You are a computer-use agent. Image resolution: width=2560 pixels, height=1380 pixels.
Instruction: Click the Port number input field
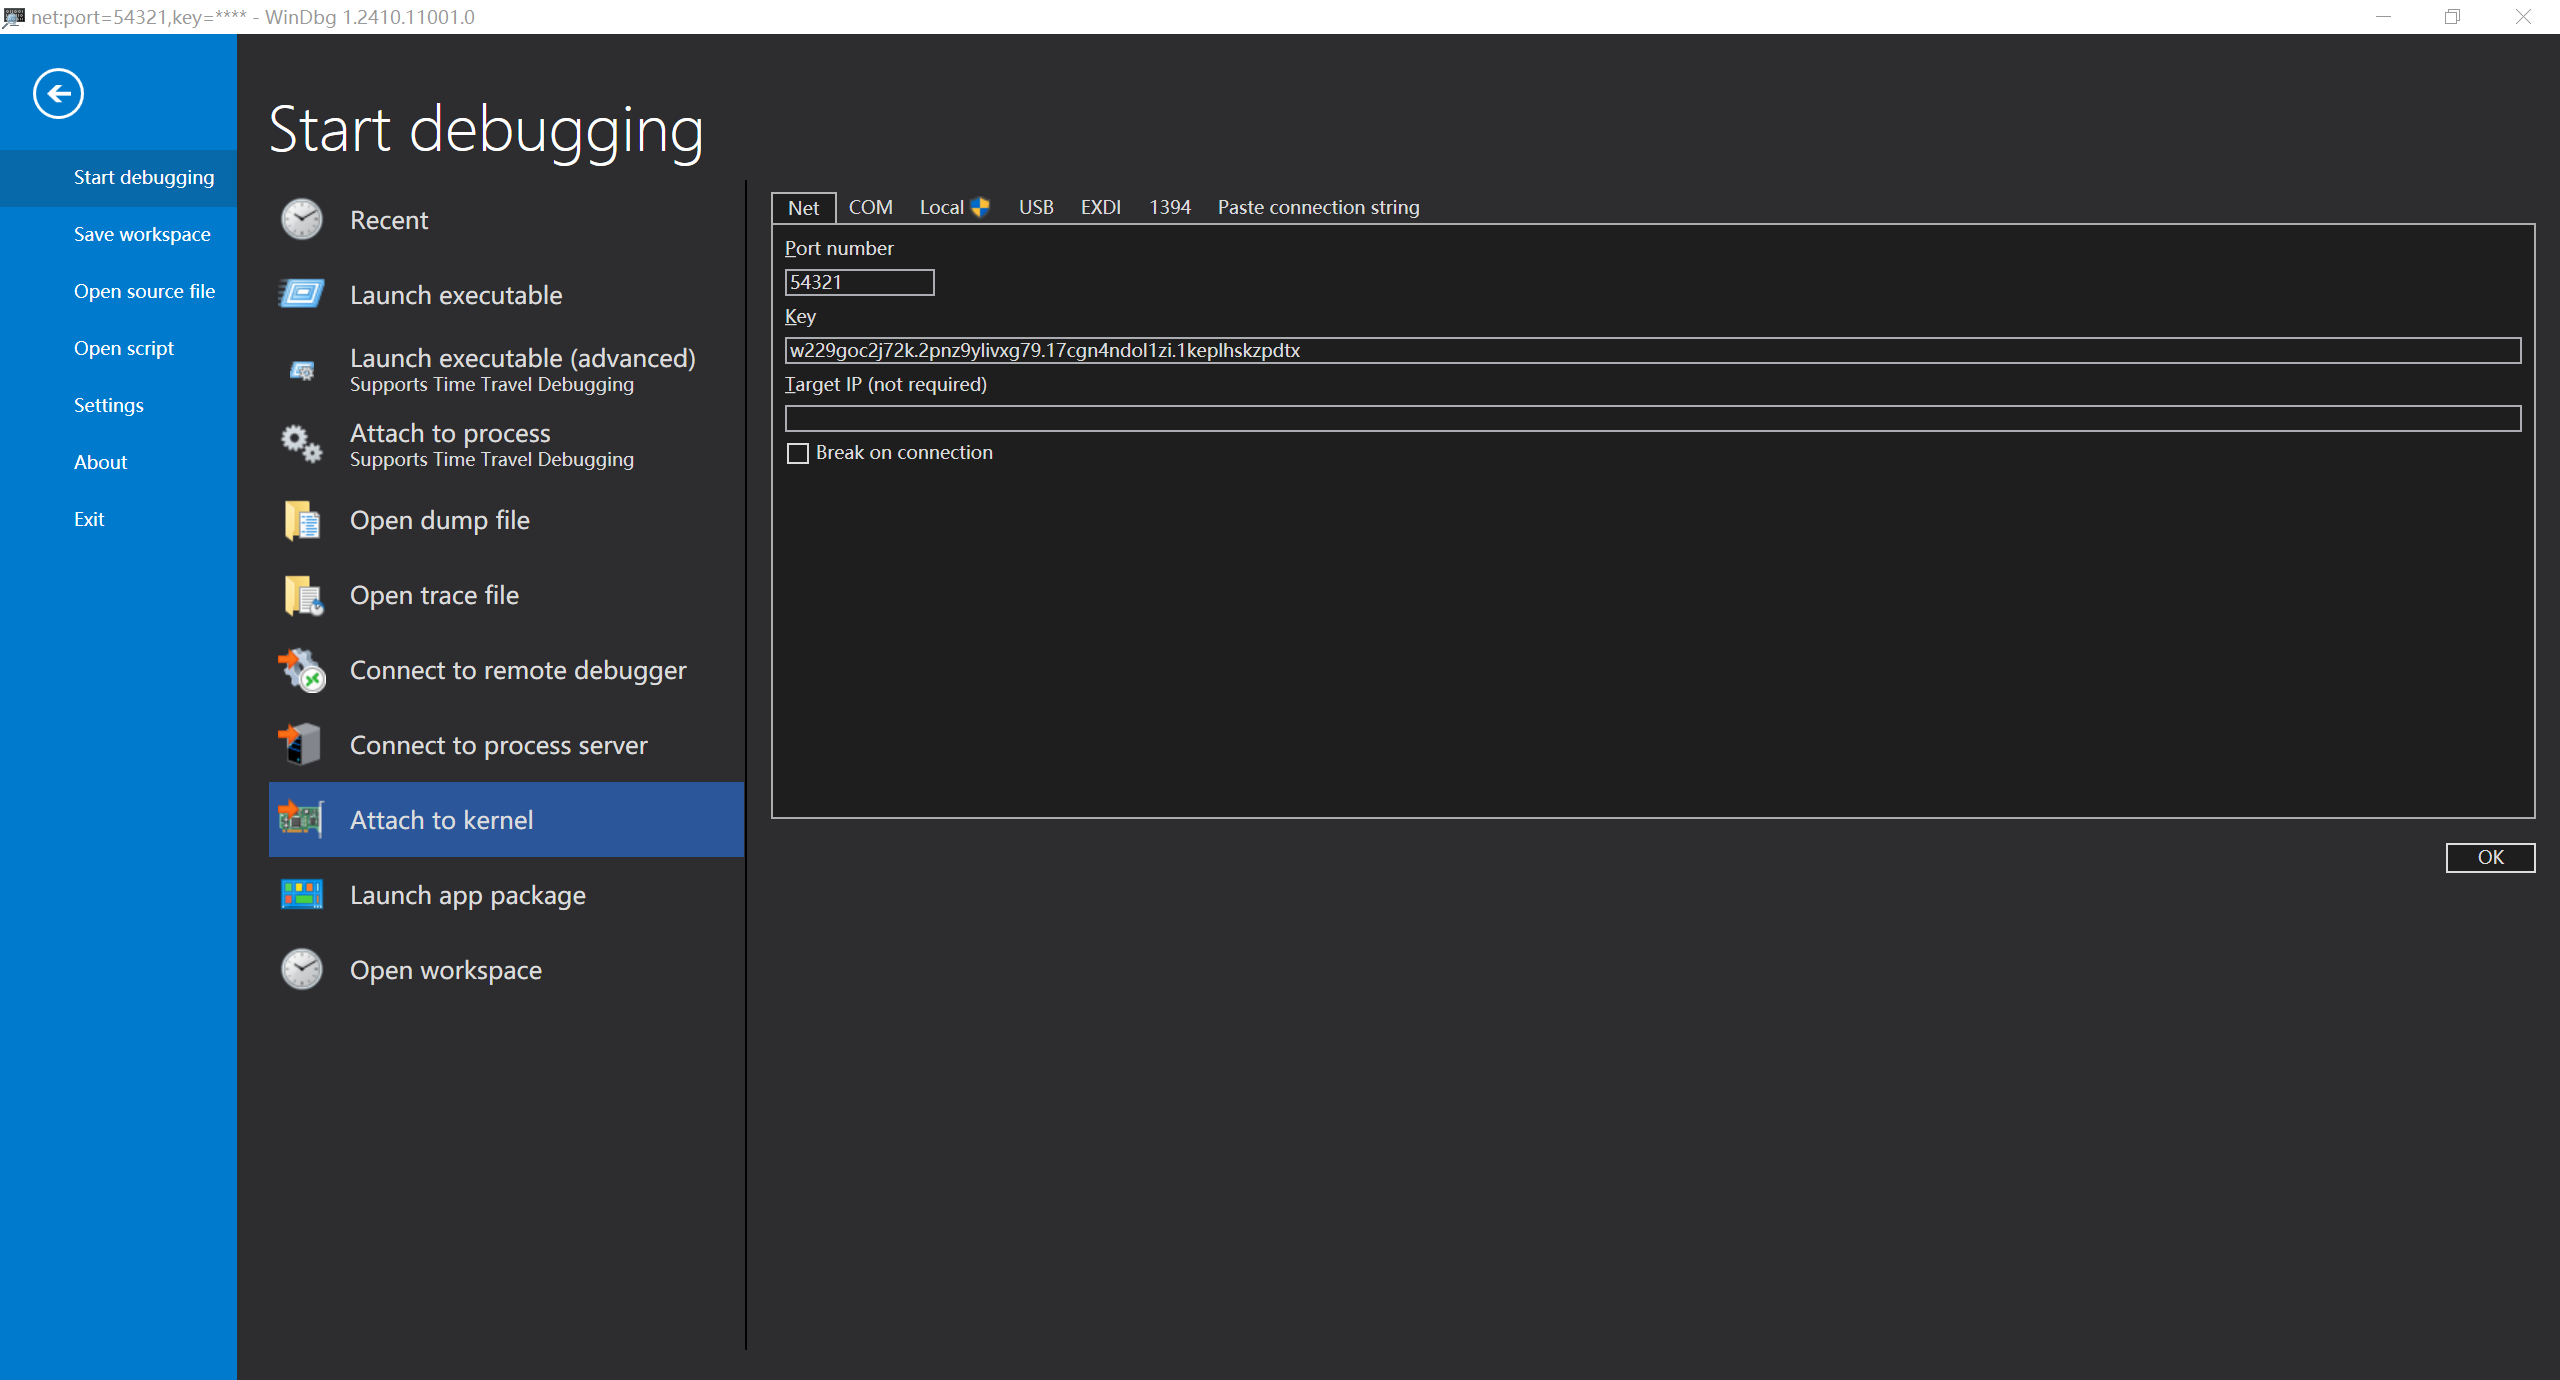859,282
